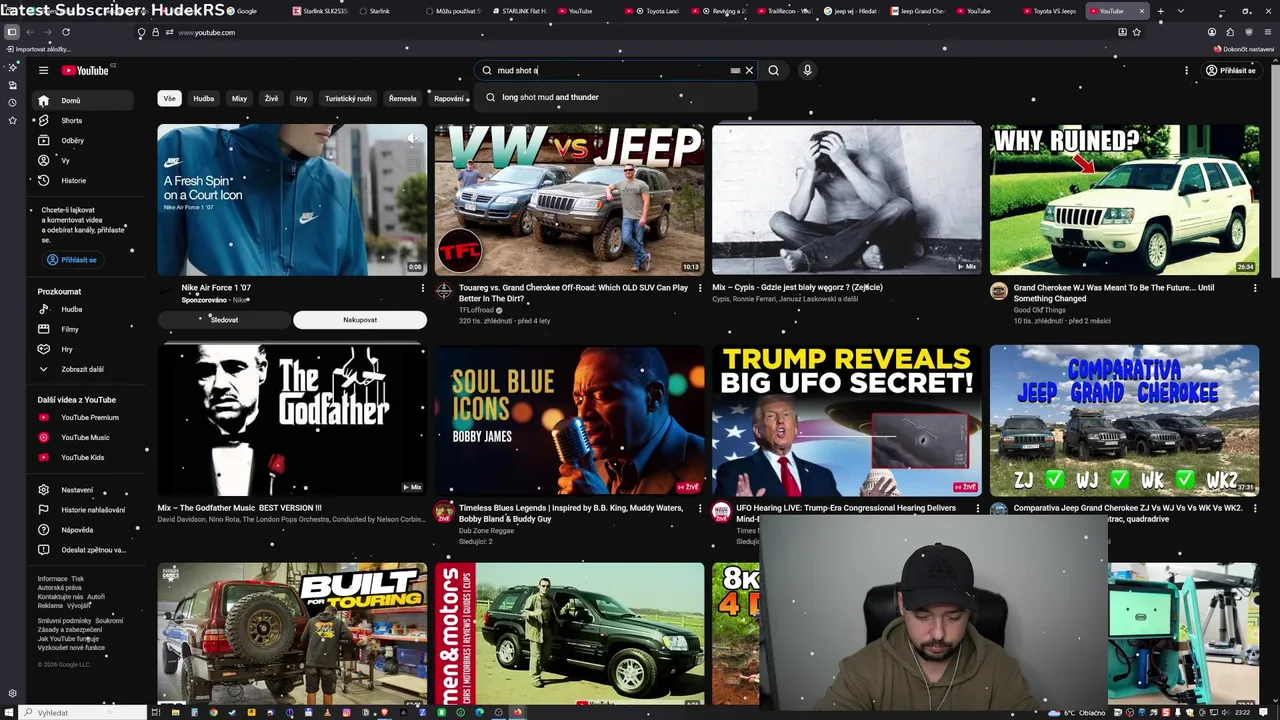Image resolution: width=1280 pixels, height=720 pixels.
Task: Expand Zobrazit další in sidebar
Action: pyautogui.click(x=84, y=369)
